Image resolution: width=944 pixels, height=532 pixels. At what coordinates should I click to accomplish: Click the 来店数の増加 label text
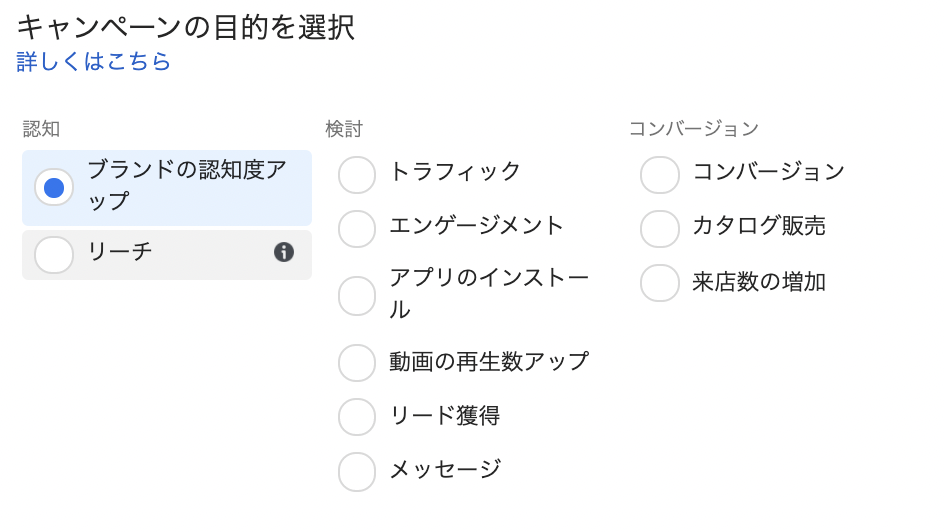759,282
